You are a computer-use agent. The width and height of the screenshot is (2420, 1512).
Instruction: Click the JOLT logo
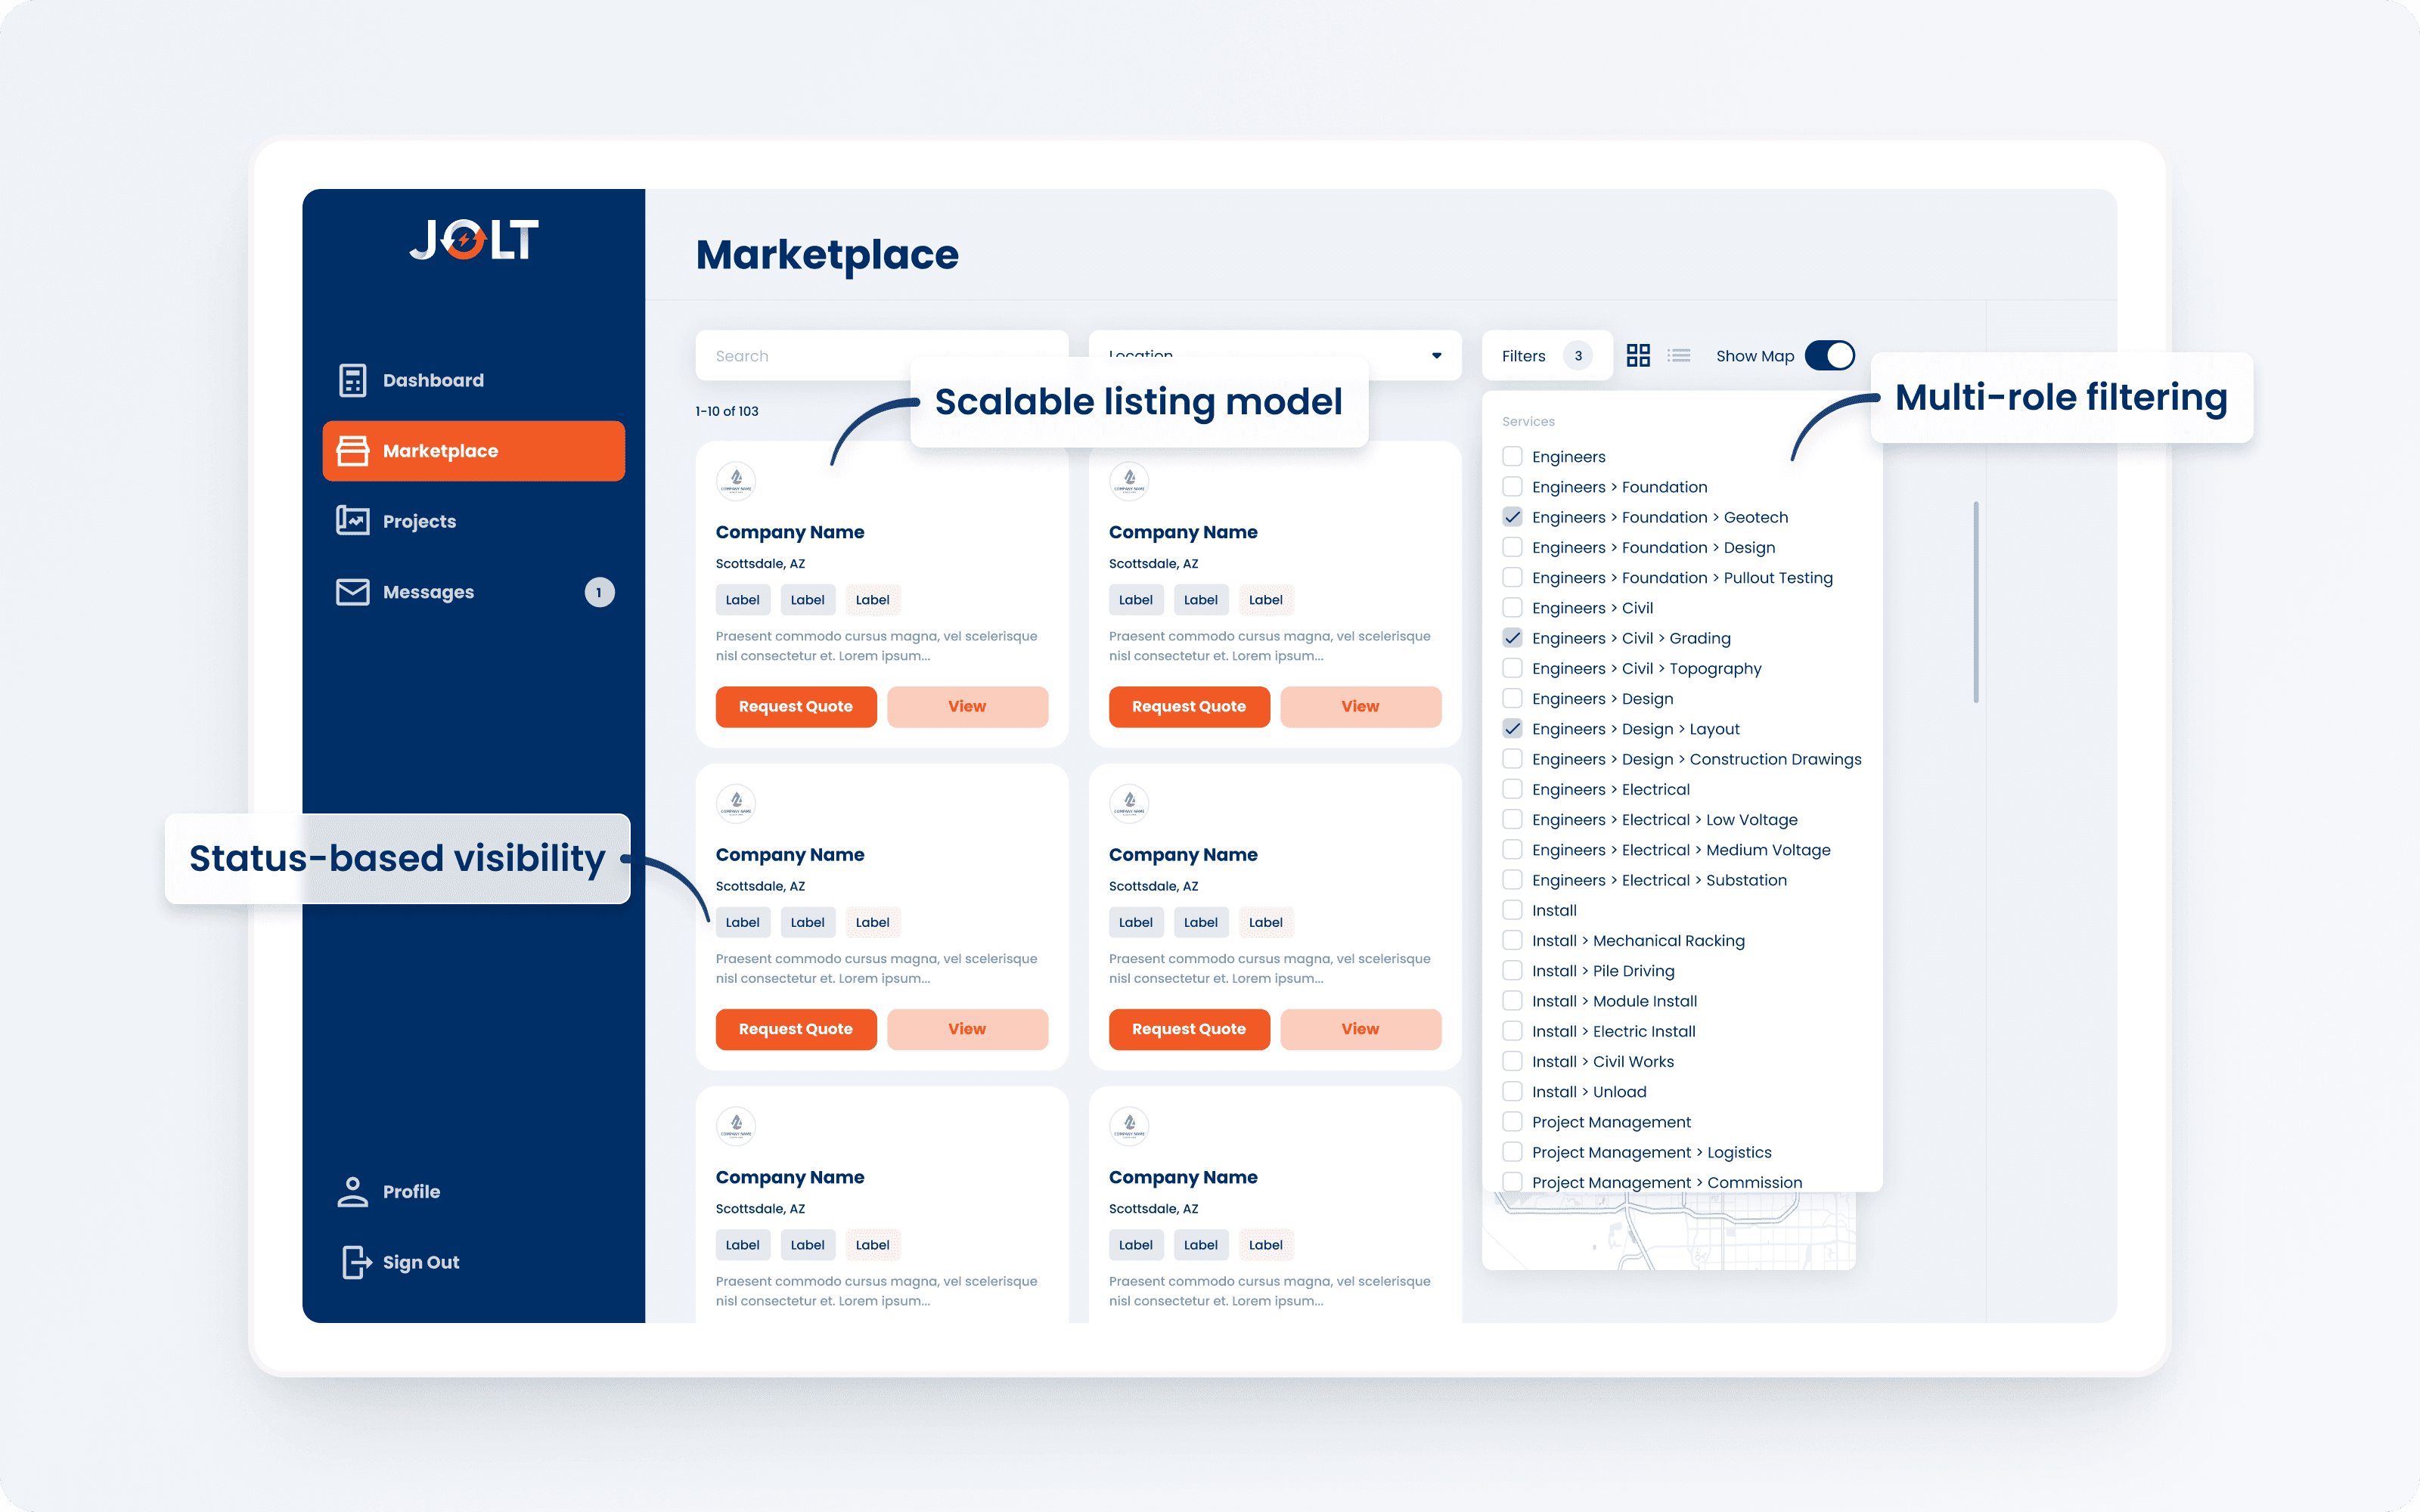coord(474,241)
